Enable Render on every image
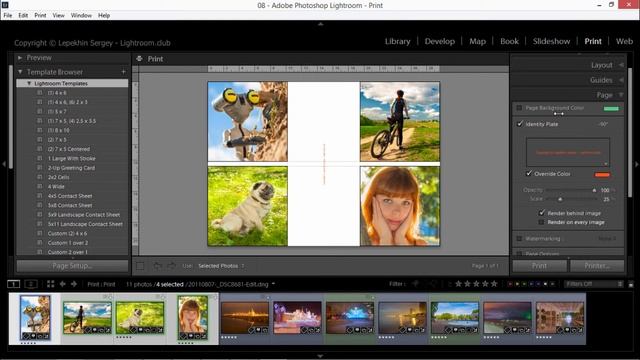The image size is (640, 360). tap(541, 222)
